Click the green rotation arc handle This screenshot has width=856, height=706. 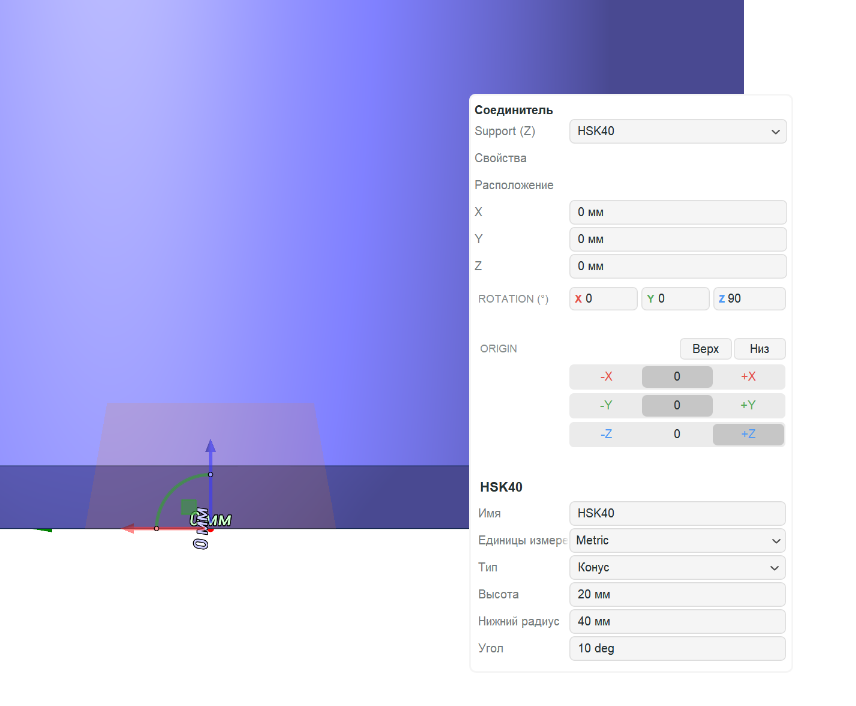coord(169,489)
